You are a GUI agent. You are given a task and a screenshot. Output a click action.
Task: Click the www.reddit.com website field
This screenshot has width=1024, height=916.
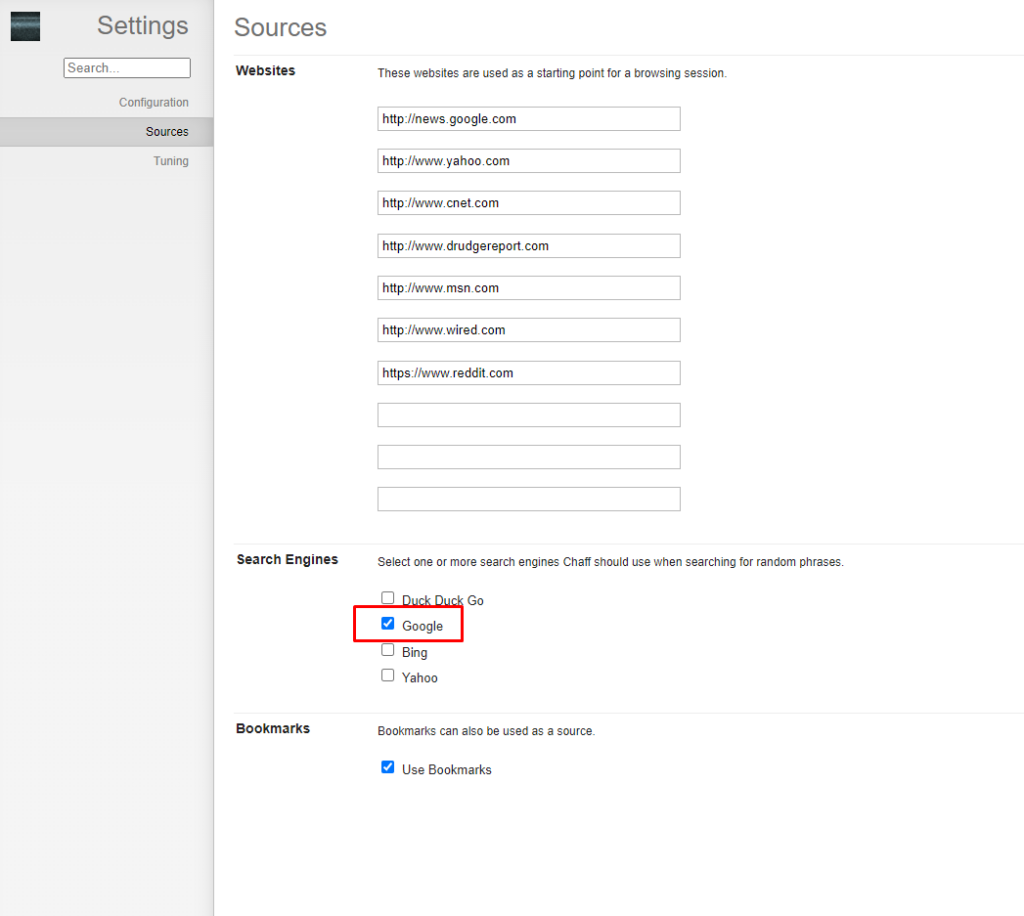pos(528,373)
